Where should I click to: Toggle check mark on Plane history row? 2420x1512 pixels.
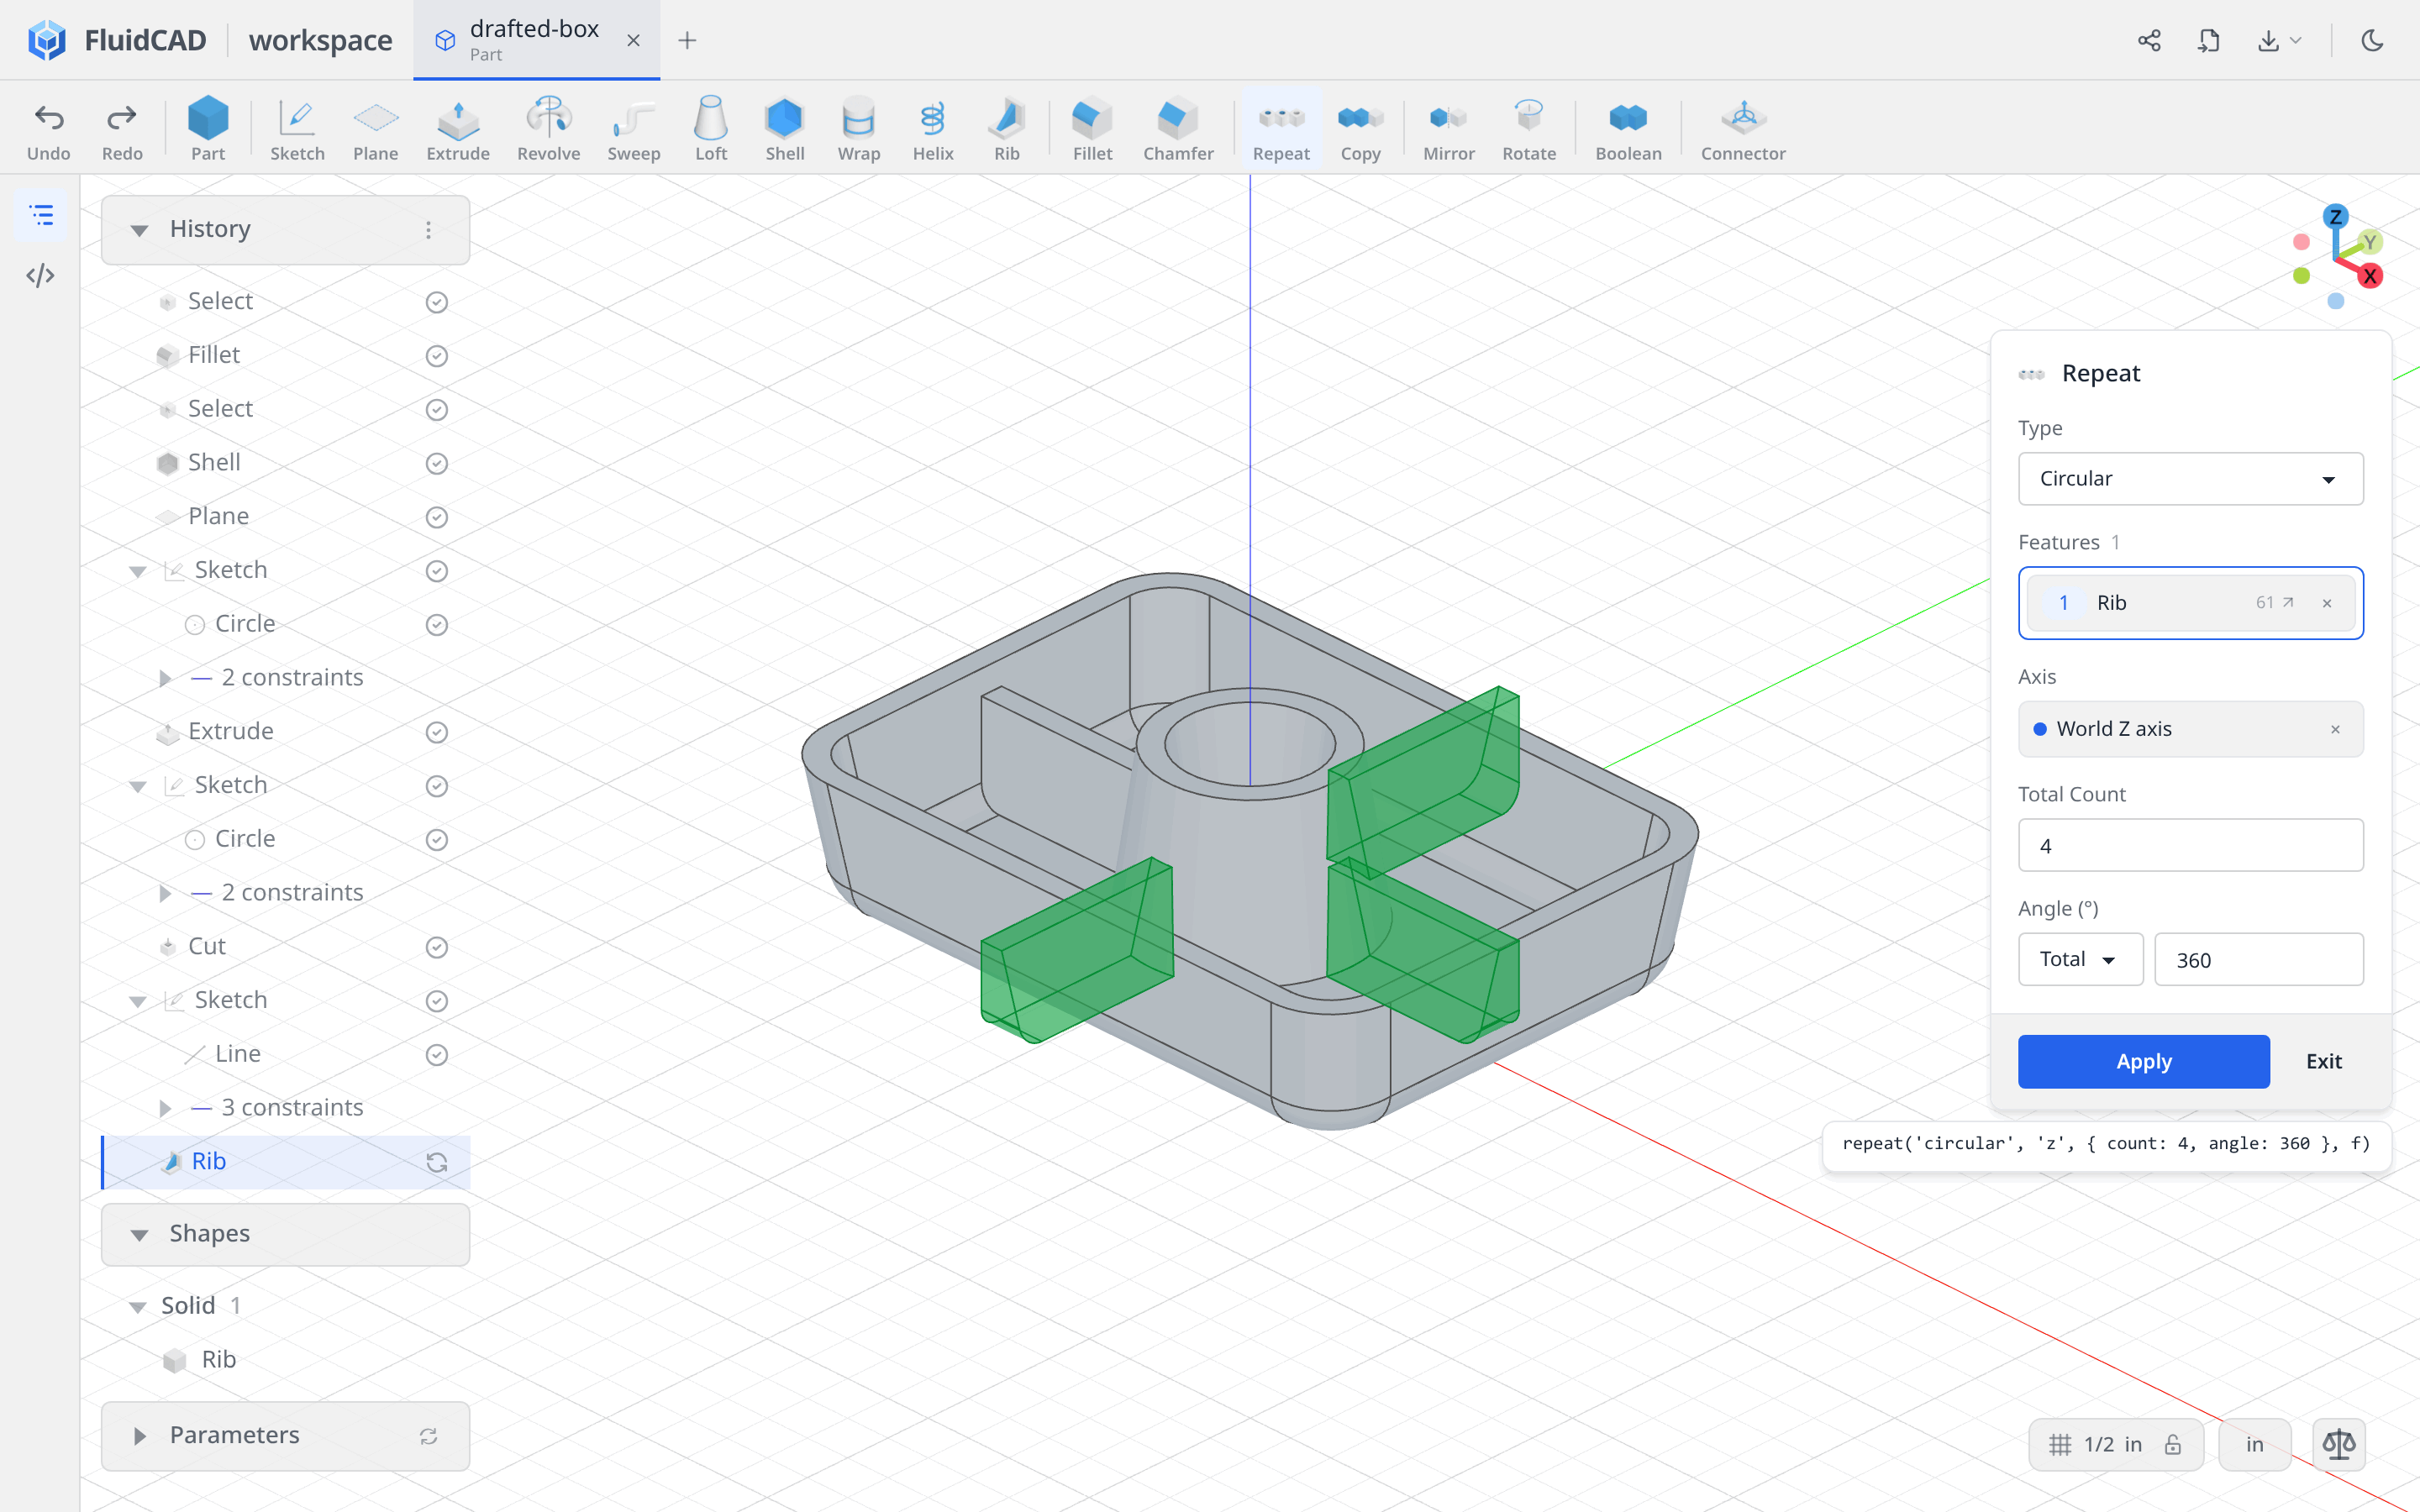coord(436,517)
